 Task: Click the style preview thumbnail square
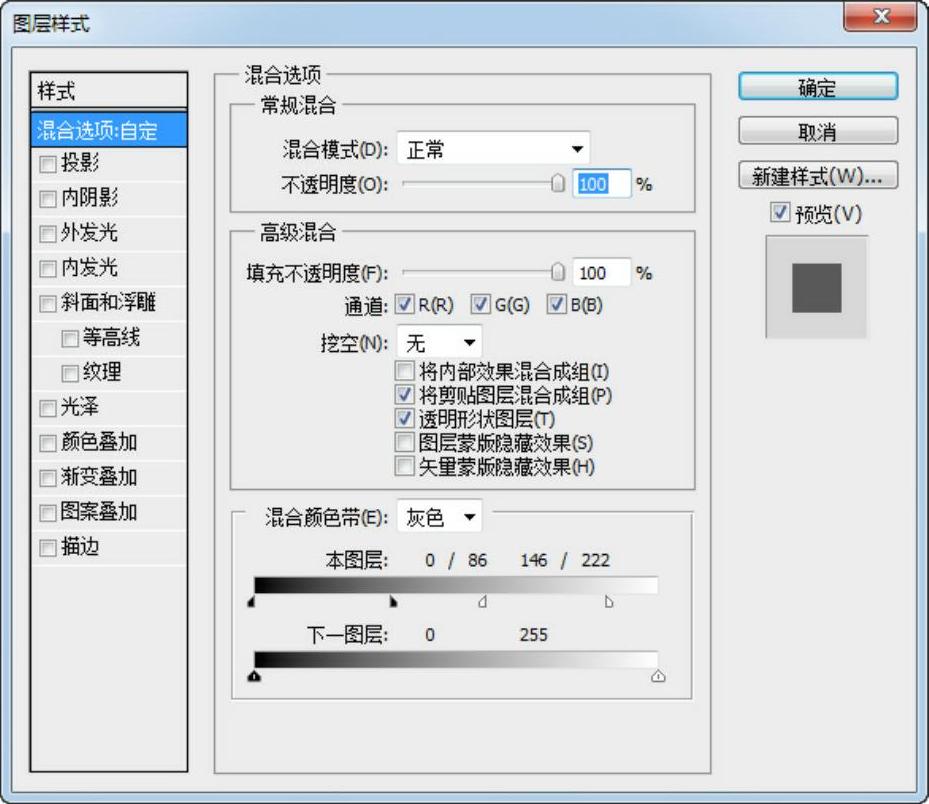click(816, 288)
